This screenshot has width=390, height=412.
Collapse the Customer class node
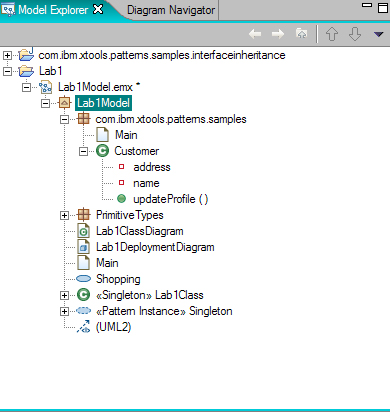(x=83, y=152)
